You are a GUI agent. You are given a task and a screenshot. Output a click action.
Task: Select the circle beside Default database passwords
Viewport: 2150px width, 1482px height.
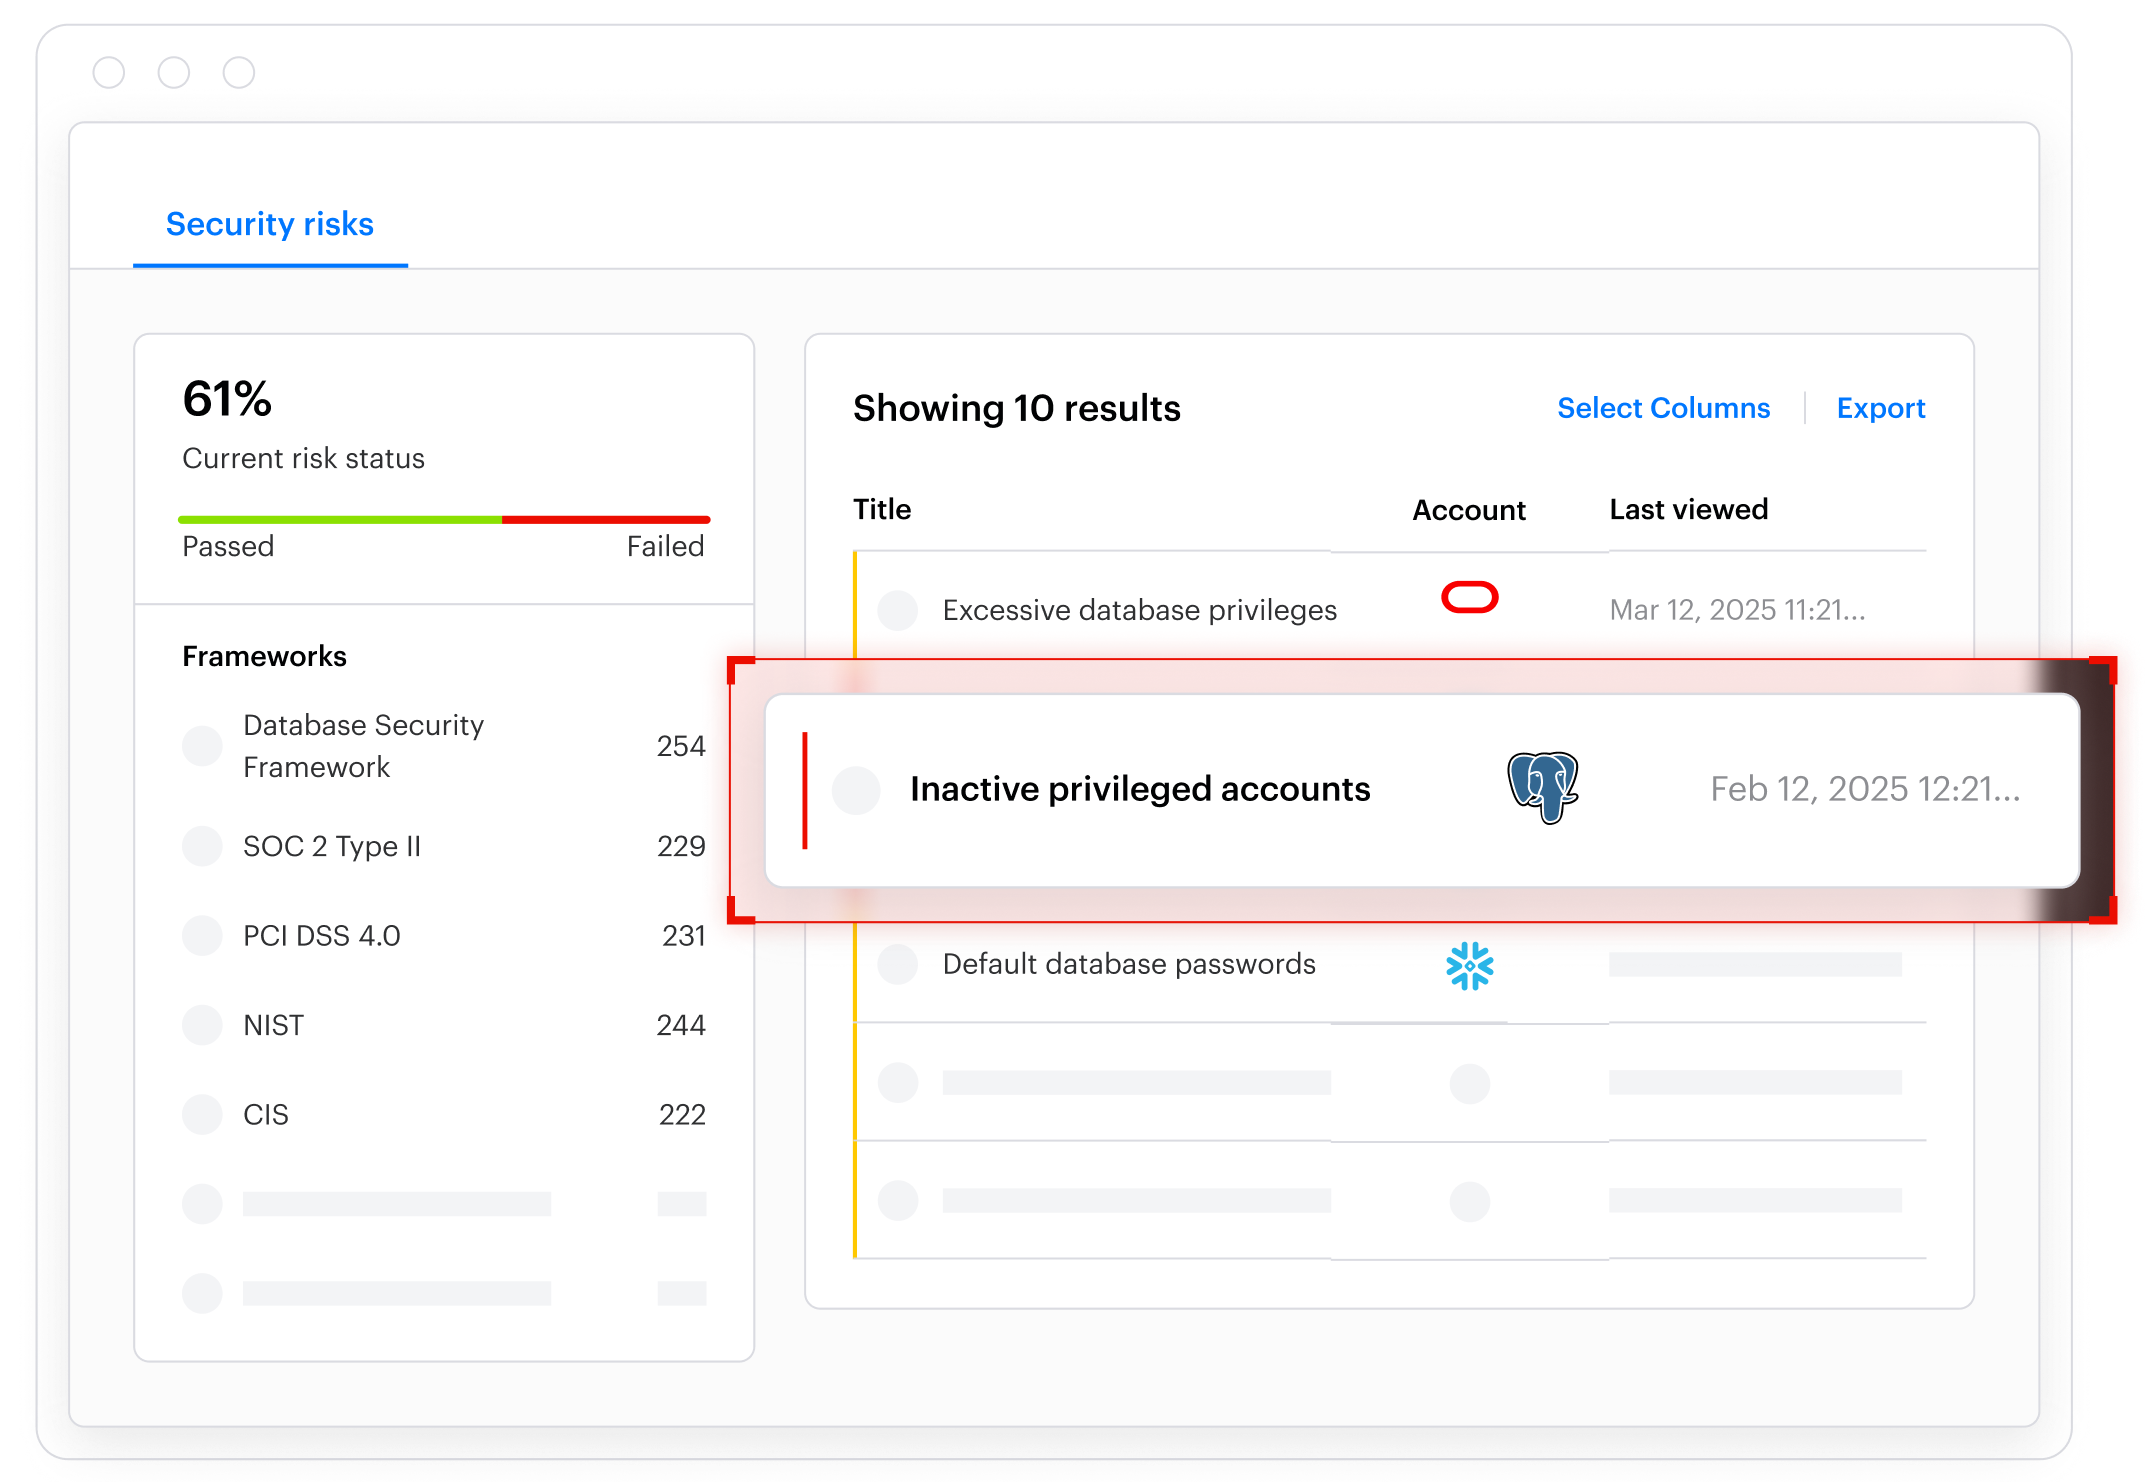[897, 964]
